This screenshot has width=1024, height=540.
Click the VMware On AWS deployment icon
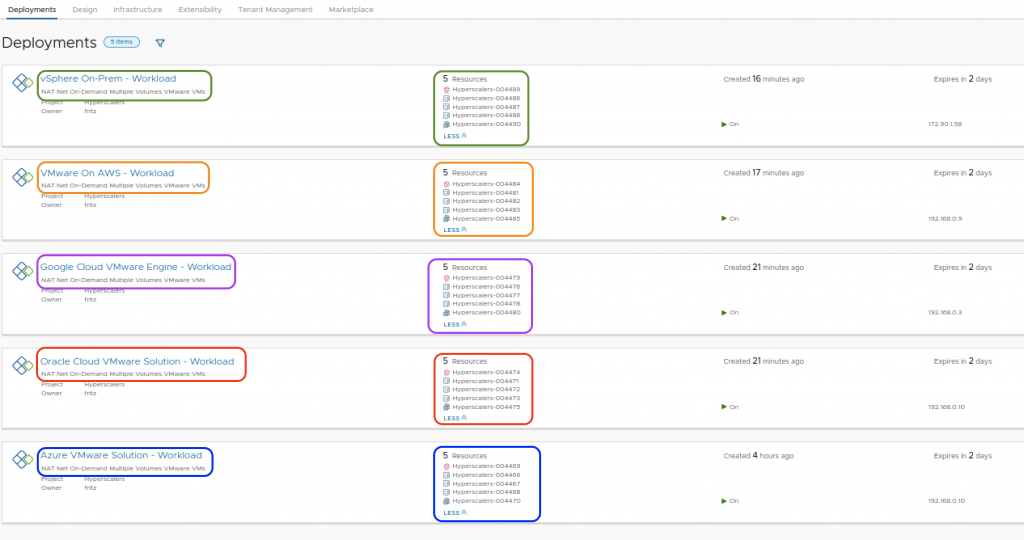pyautogui.click(x=22, y=177)
